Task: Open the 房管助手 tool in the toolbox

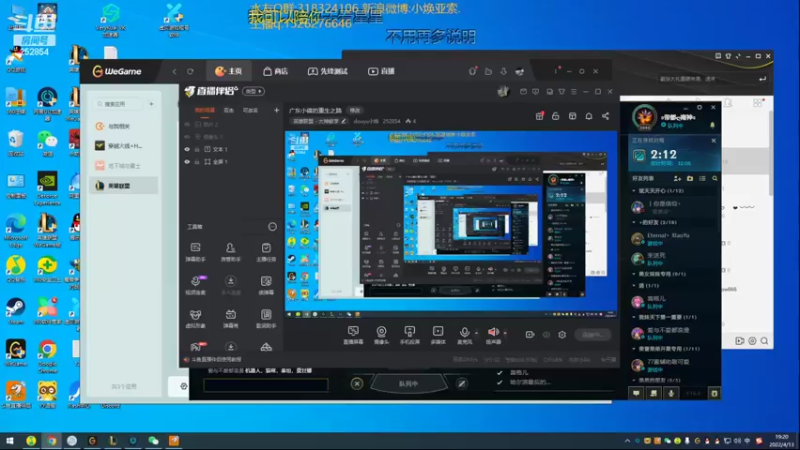Action: 231,252
